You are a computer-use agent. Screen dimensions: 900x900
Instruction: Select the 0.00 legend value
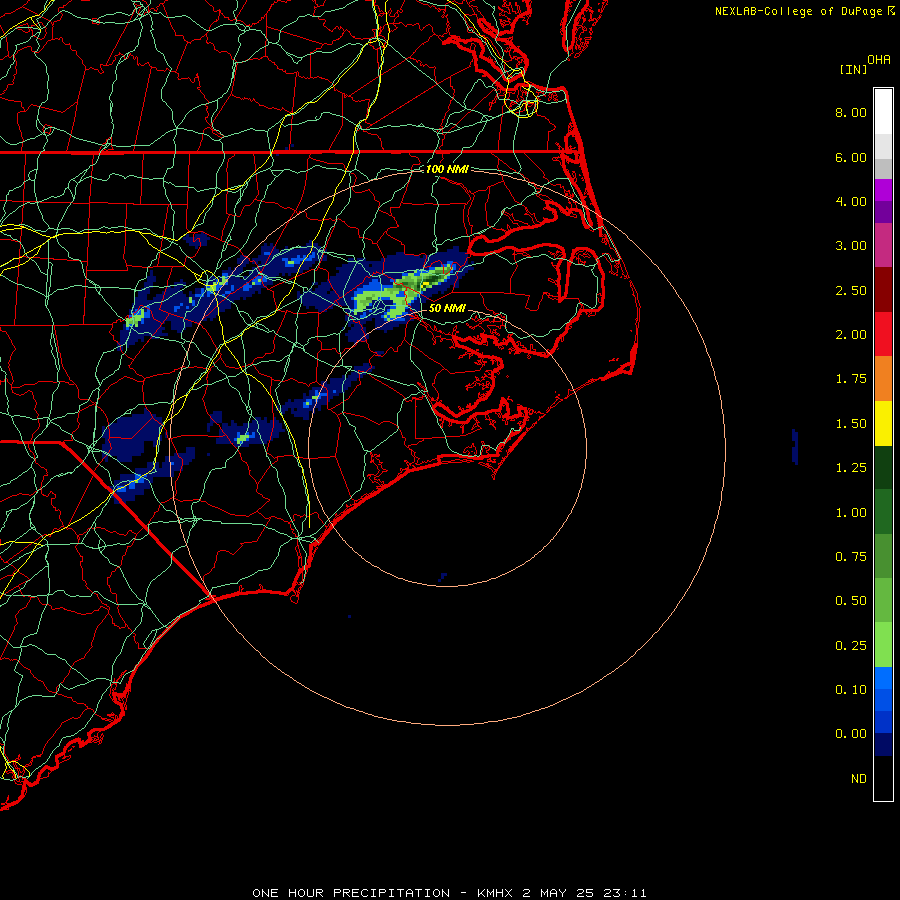coord(851,734)
